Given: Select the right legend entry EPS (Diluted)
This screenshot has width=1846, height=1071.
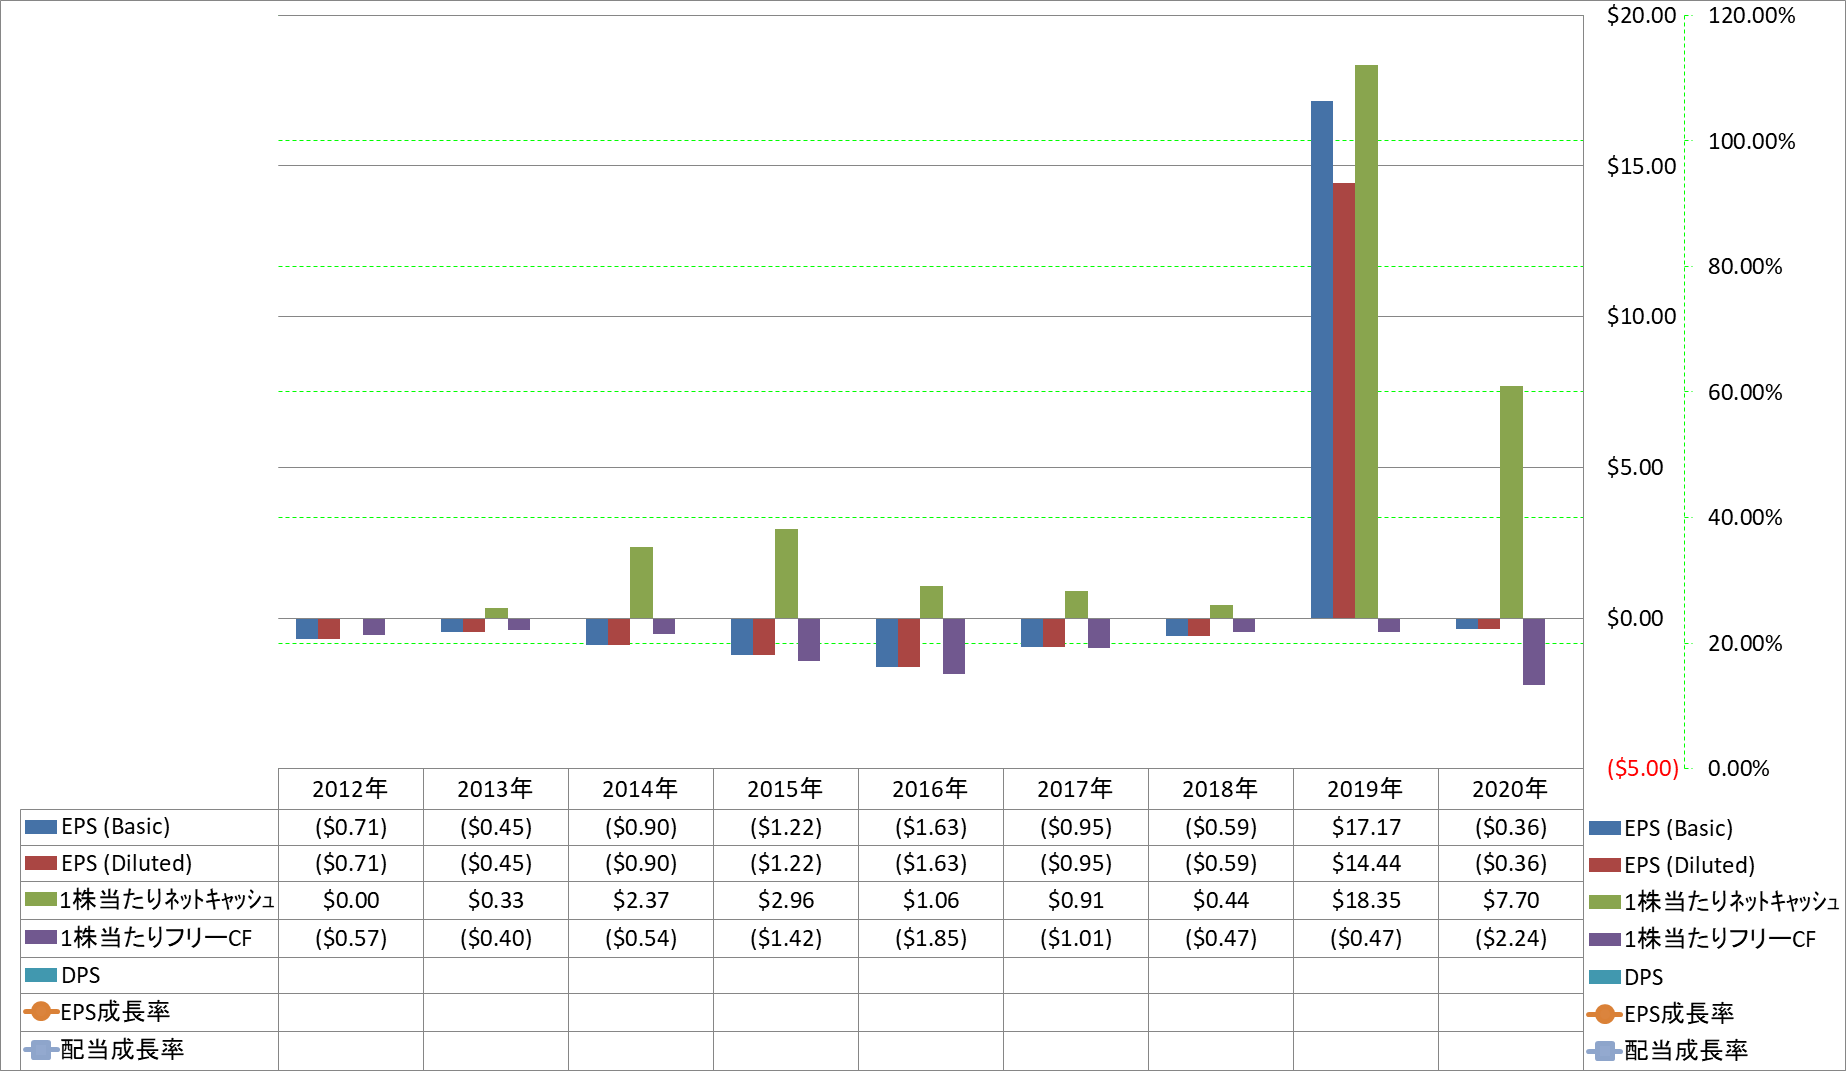Looking at the screenshot, I should click(1672, 865).
